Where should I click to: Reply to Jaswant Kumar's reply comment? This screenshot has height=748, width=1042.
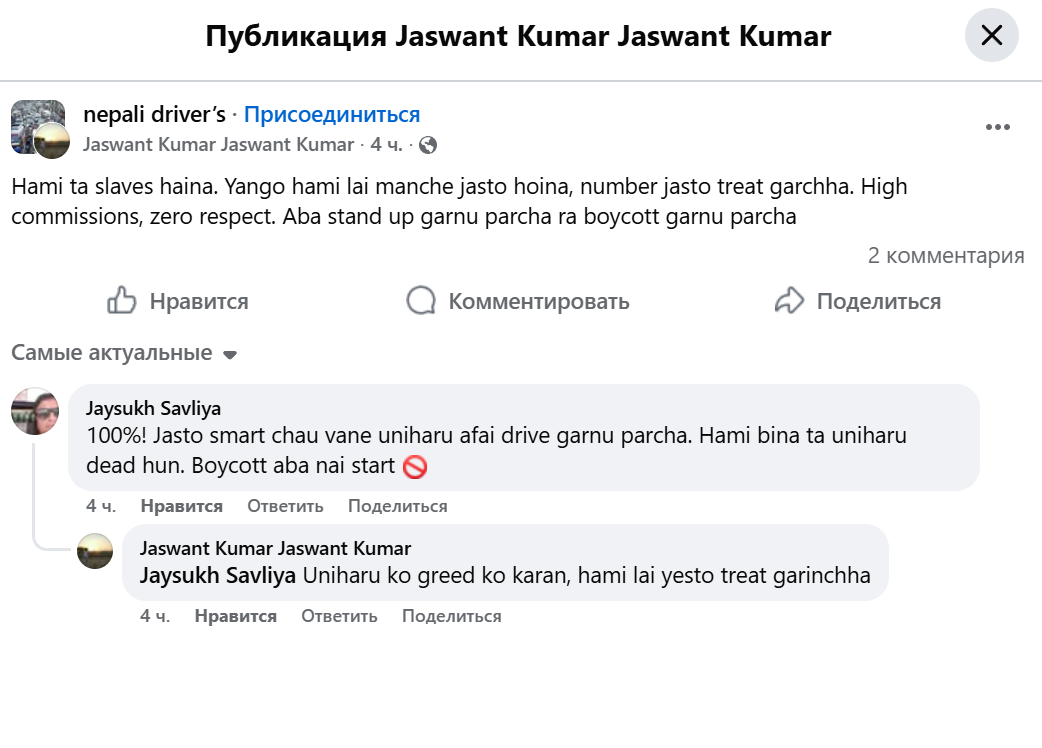click(339, 616)
